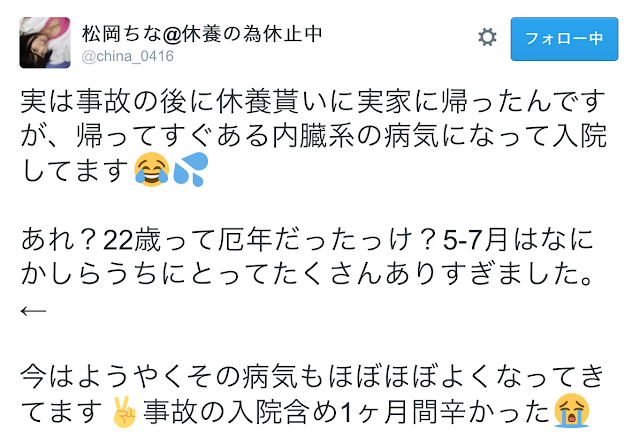Click the フォロー中 follow button
640x436 pixels.
(x=564, y=39)
